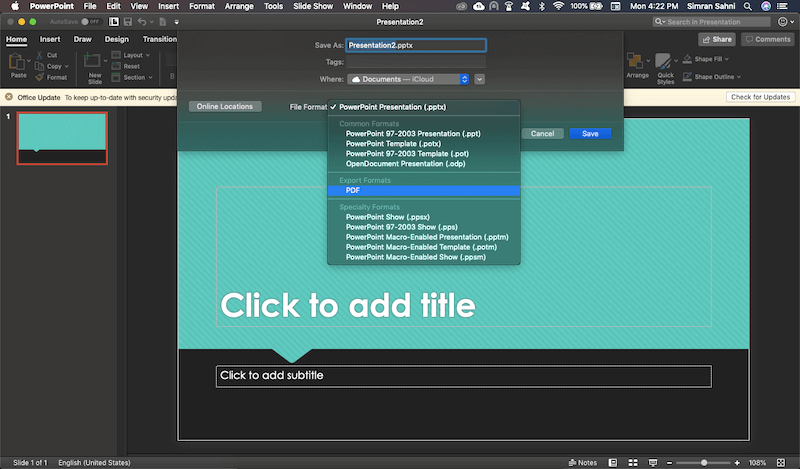Image resolution: width=800 pixels, height=469 pixels.
Task: Click the Wi-Fi icon in menu bar
Action: tap(559, 6)
